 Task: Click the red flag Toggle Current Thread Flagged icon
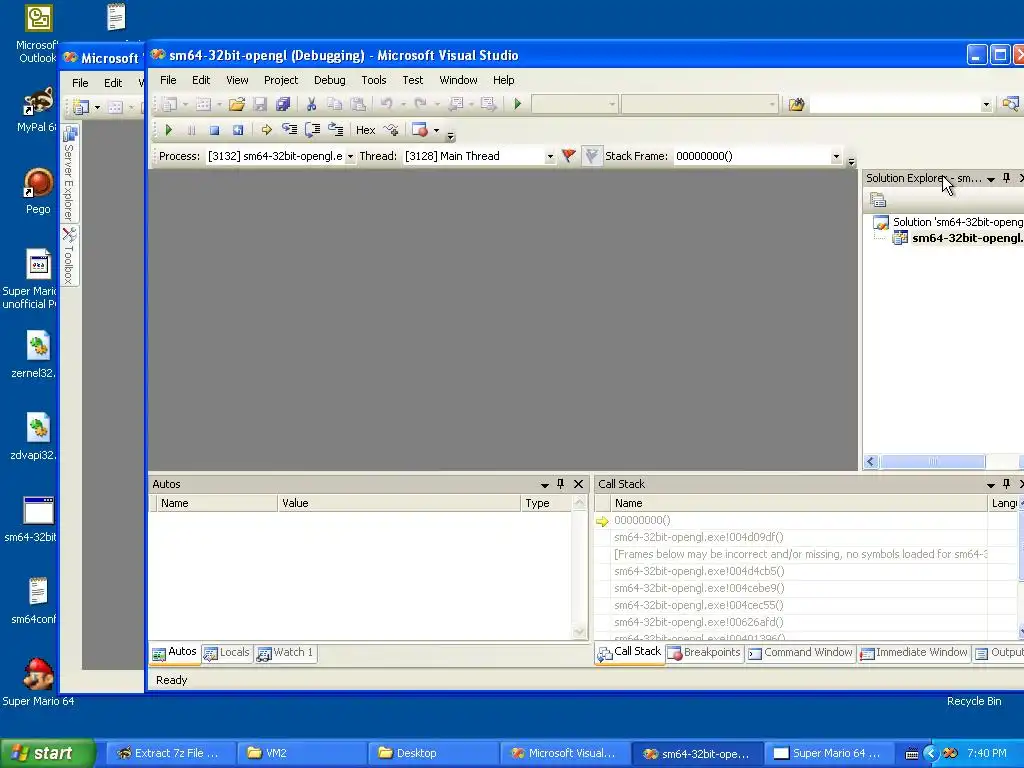click(x=569, y=156)
